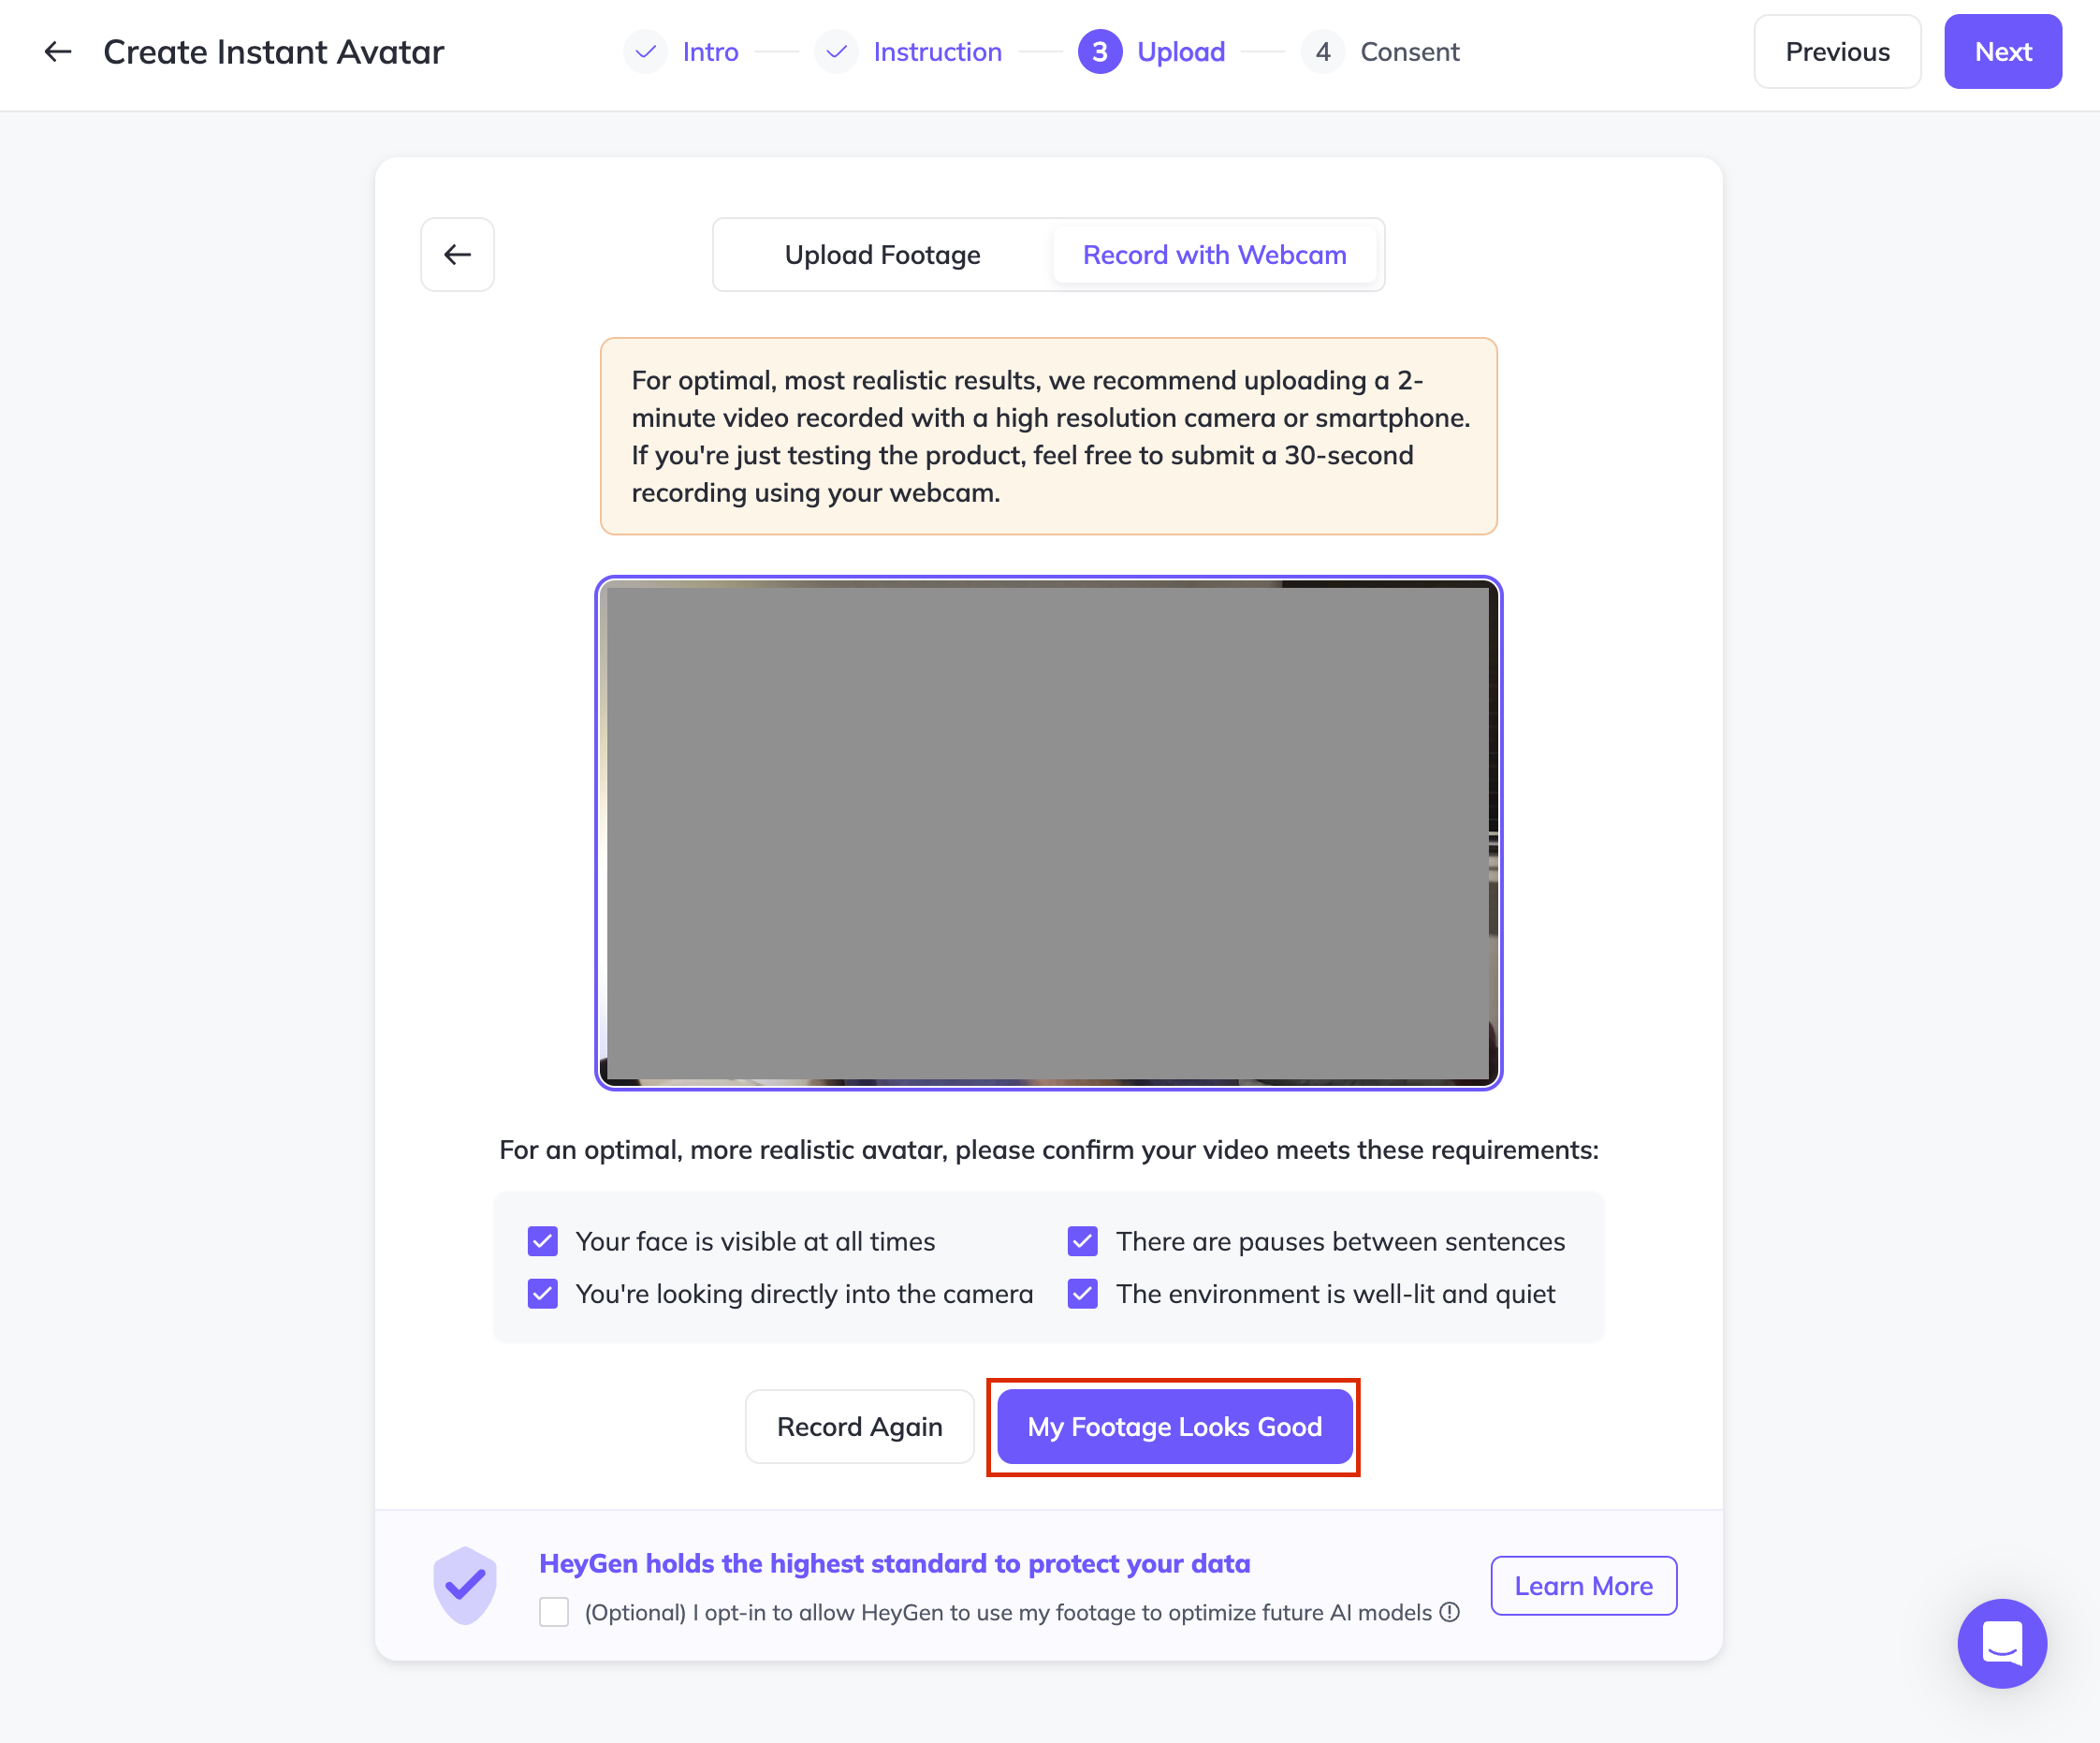
Task: Open the chat support bubble
Action: tap(2002, 1643)
